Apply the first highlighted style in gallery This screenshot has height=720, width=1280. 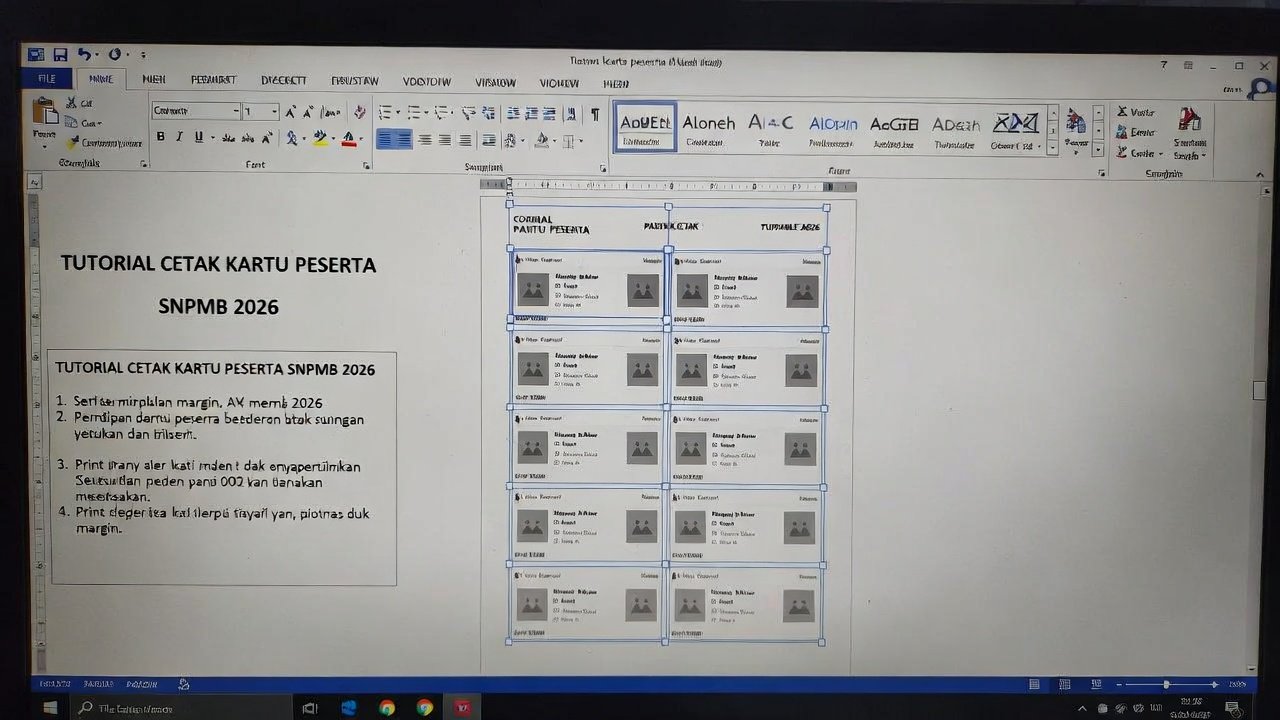point(645,128)
